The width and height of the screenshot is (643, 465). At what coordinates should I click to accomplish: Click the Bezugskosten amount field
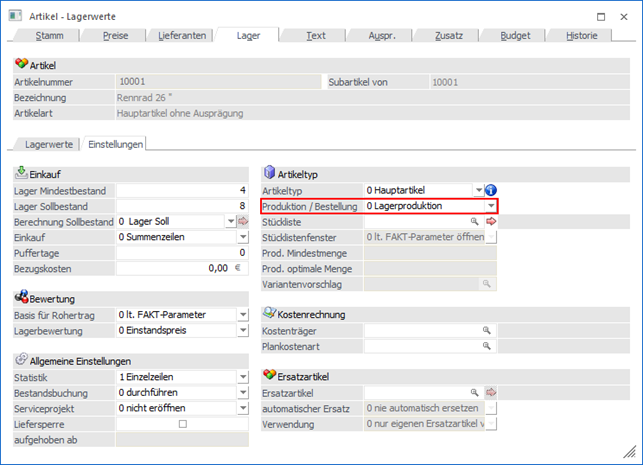175,268
